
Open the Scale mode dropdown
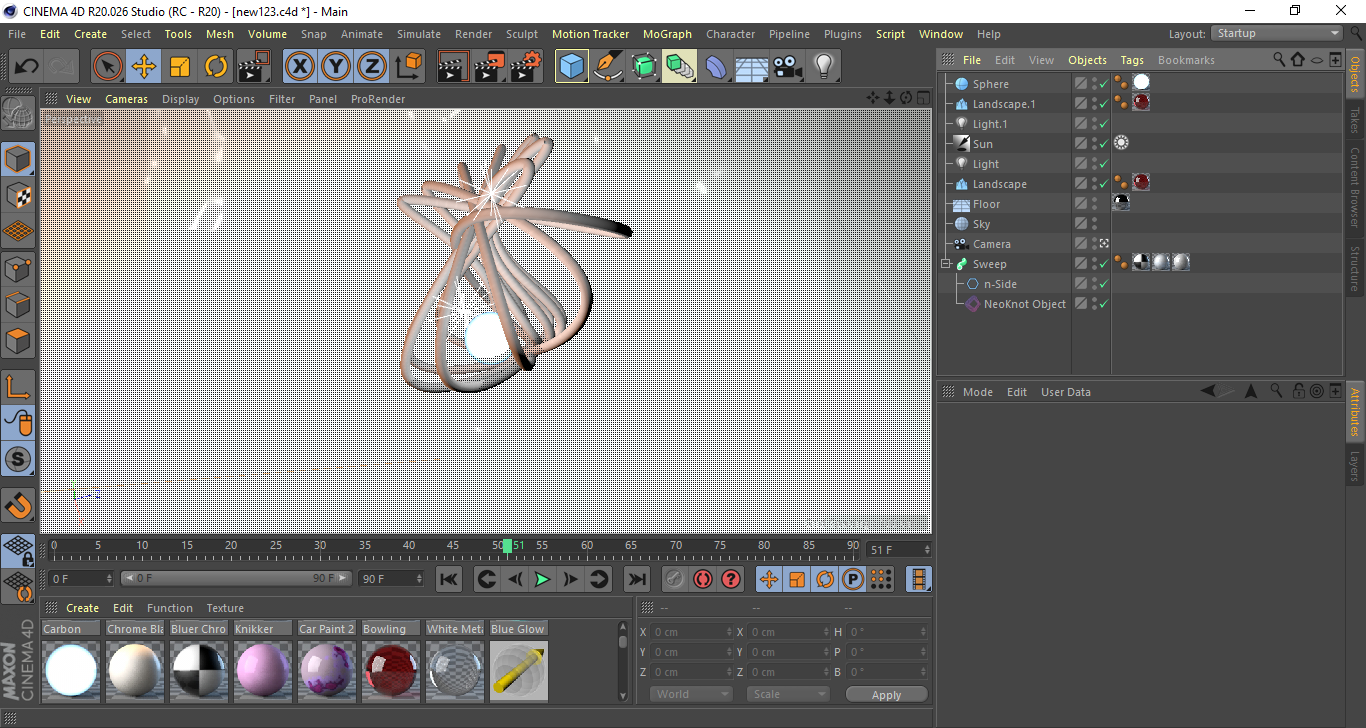787,694
